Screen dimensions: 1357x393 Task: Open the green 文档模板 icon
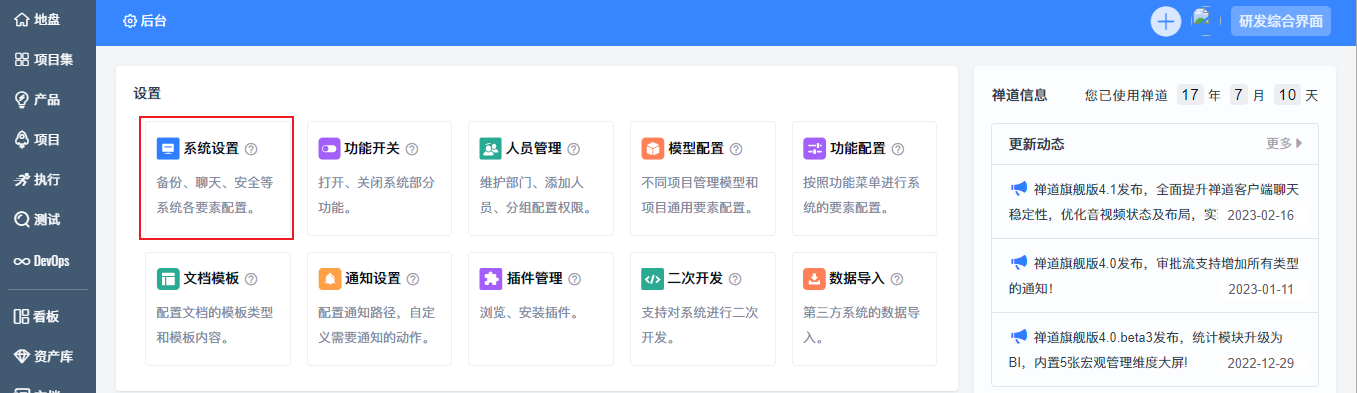tap(168, 279)
